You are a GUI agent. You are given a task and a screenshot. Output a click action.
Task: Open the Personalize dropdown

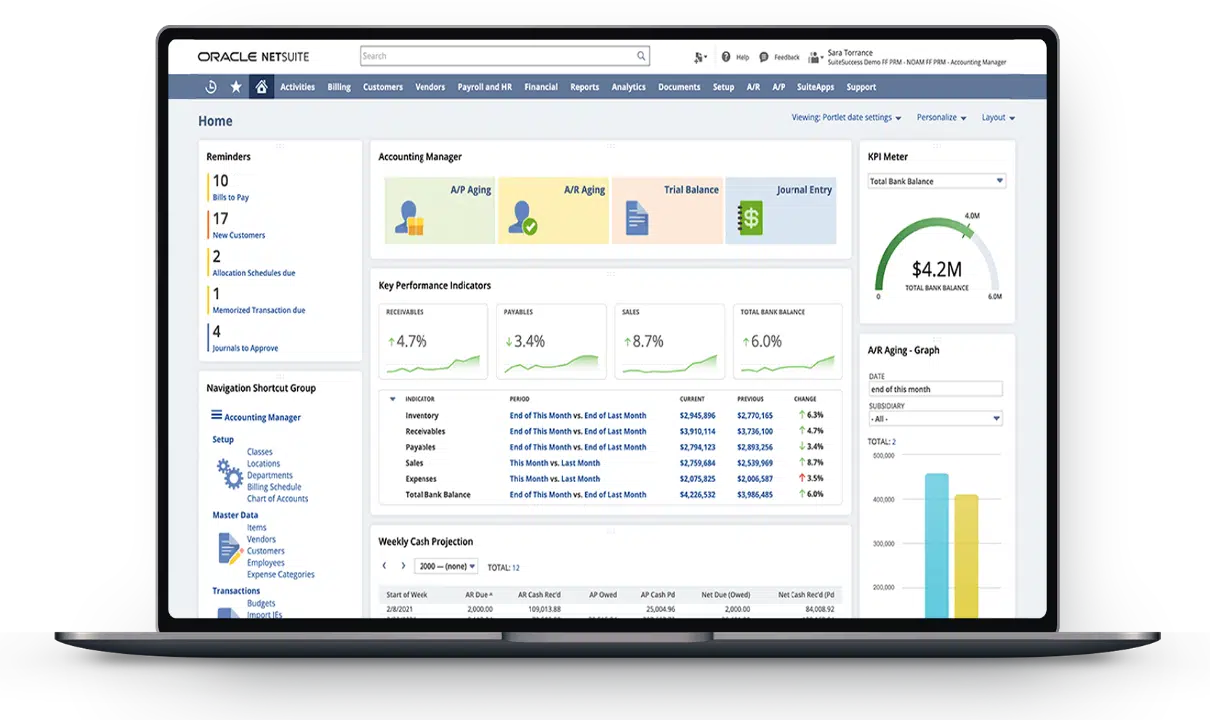coord(941,117)
